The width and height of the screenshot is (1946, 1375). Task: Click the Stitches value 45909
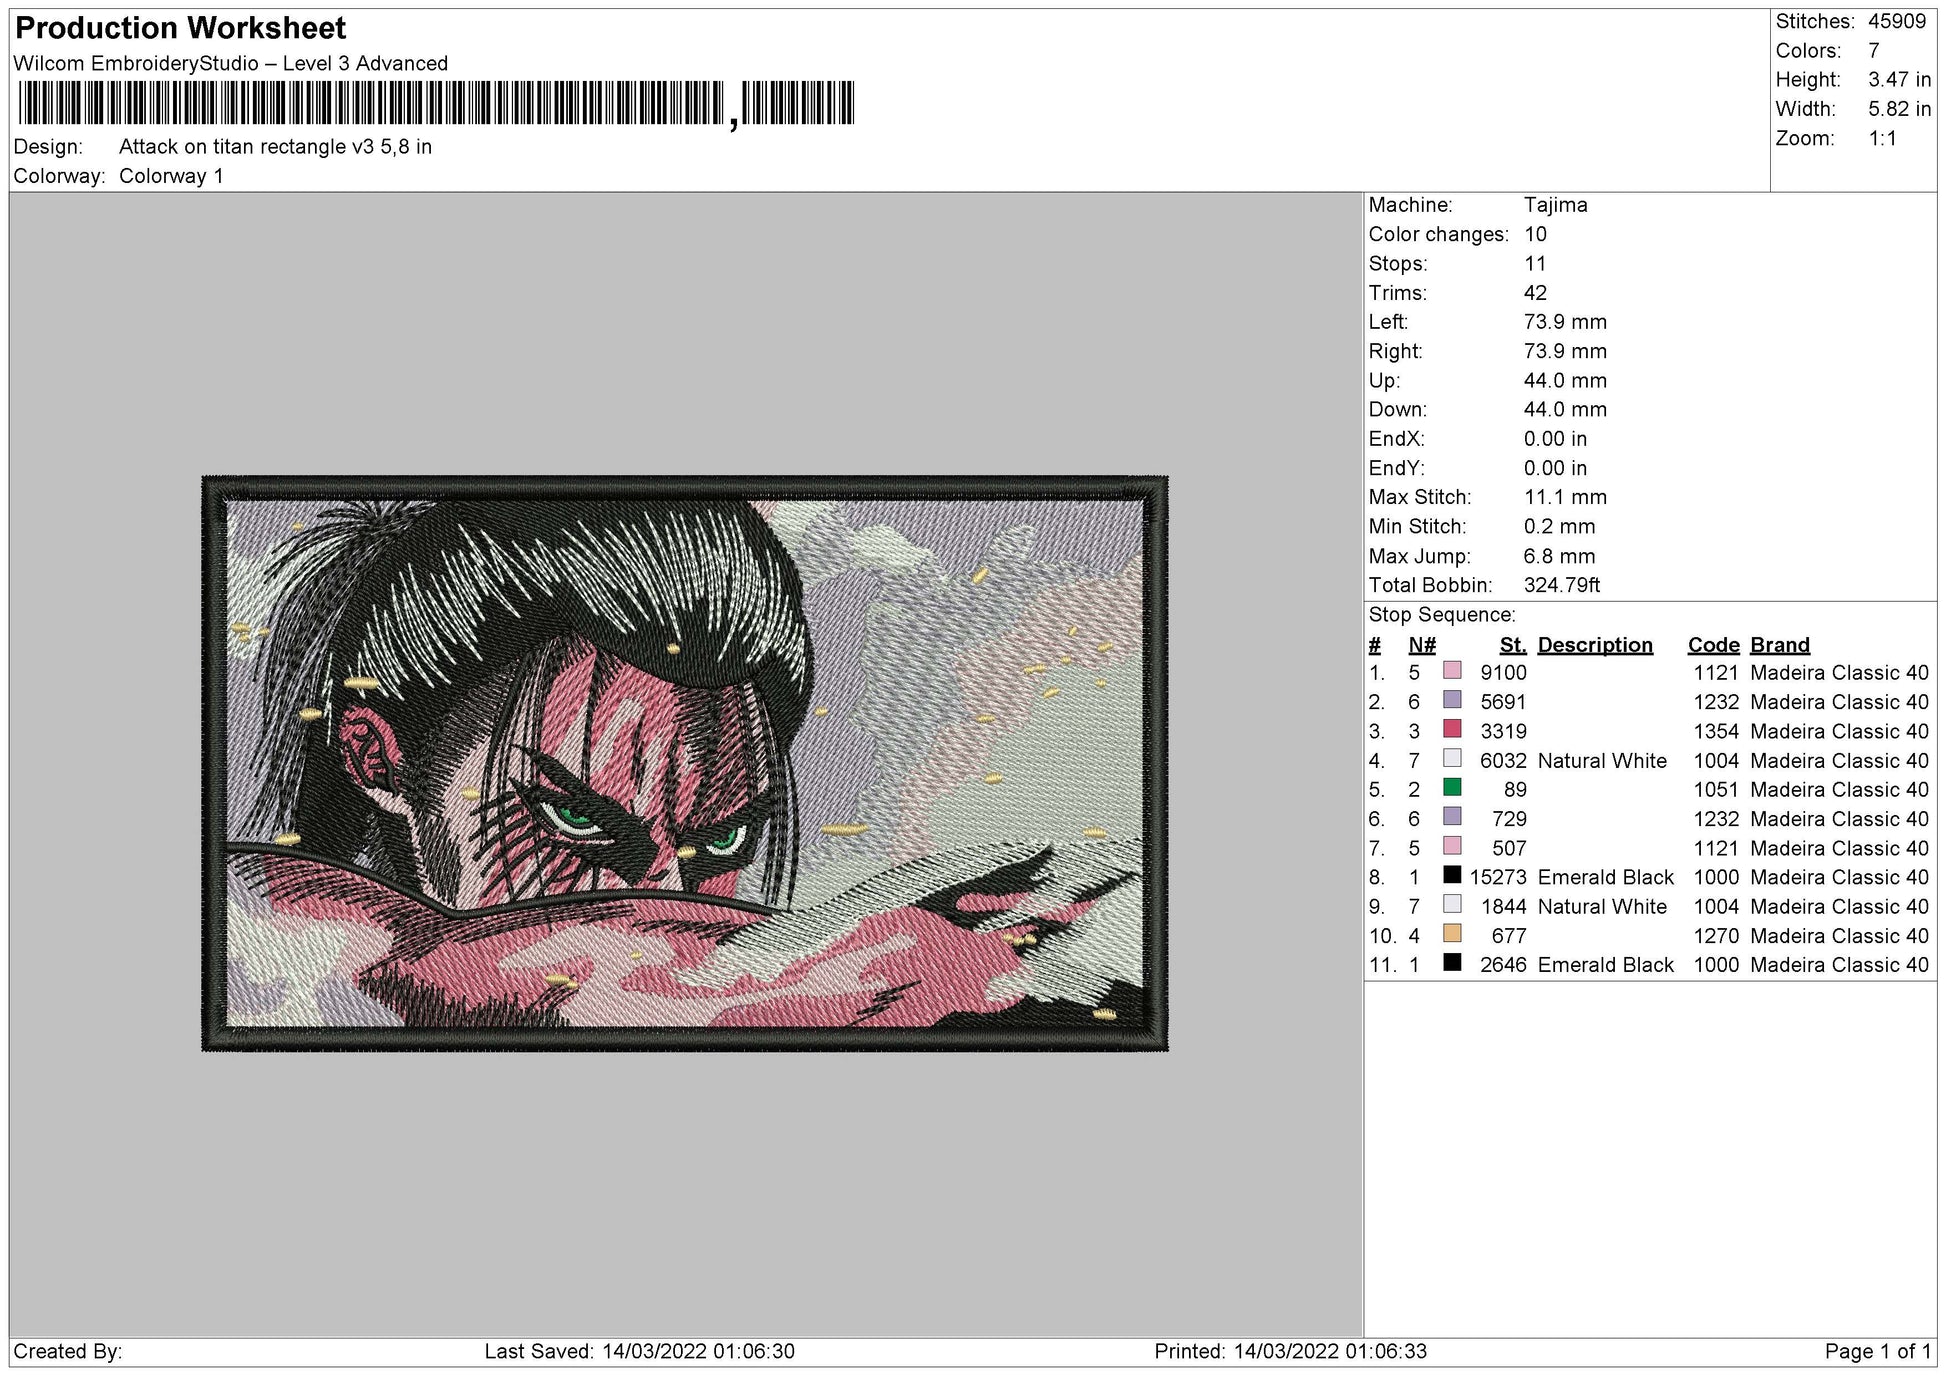coord(1897,21)
